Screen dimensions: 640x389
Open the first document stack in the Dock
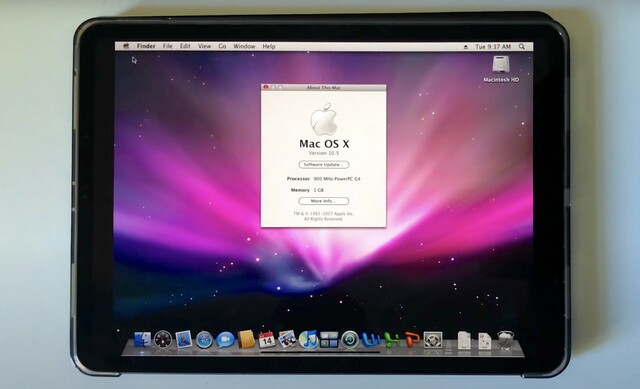464,340
